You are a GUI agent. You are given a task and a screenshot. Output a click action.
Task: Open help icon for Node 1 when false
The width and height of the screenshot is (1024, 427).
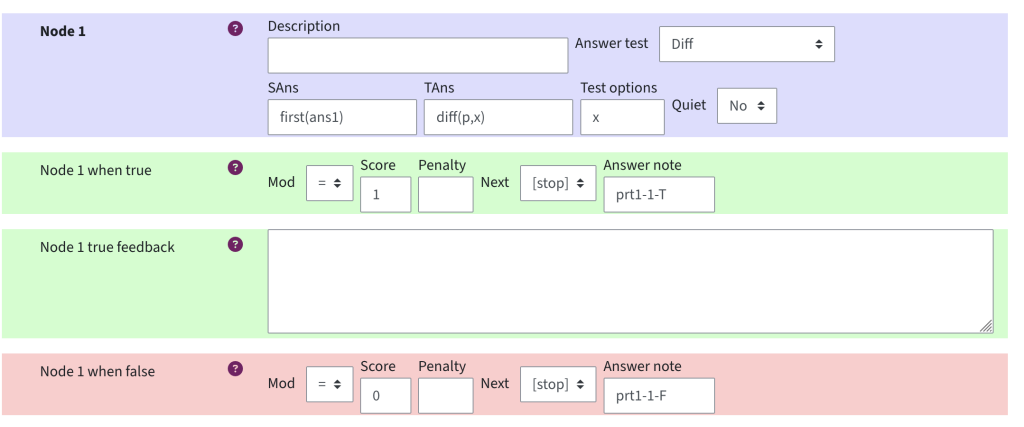pyautogui.click(x=236, y=369)
